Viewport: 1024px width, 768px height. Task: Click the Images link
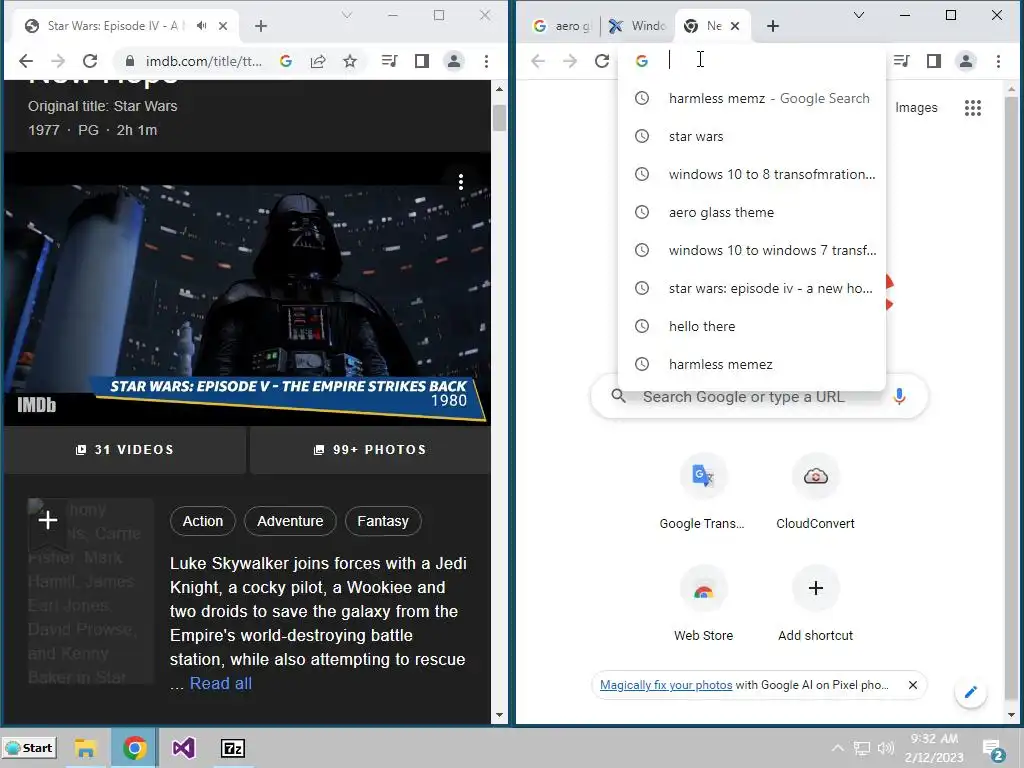916,108
